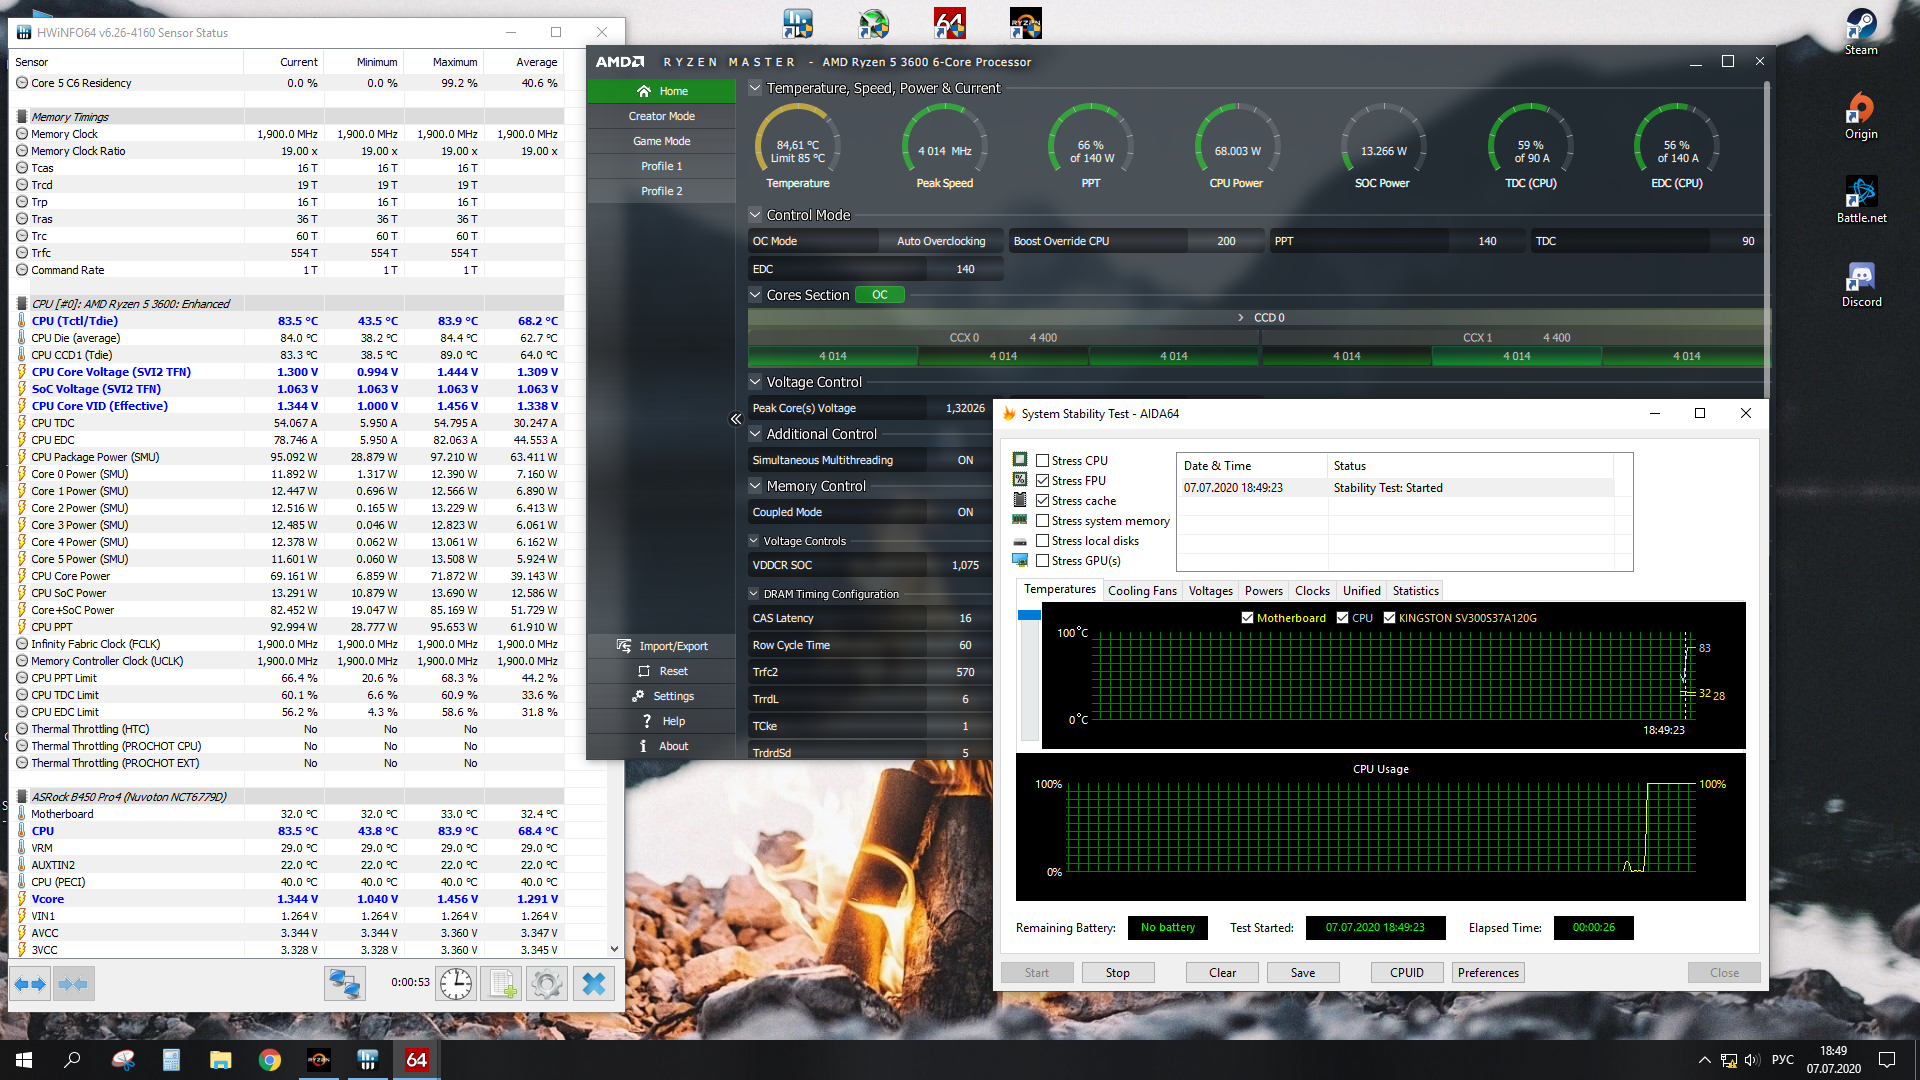Click the HWiNFO log-file icon
Image resolution: width=1920 pixels, height=1080 pixels.
pyautogui.click(x=501, y=984)
